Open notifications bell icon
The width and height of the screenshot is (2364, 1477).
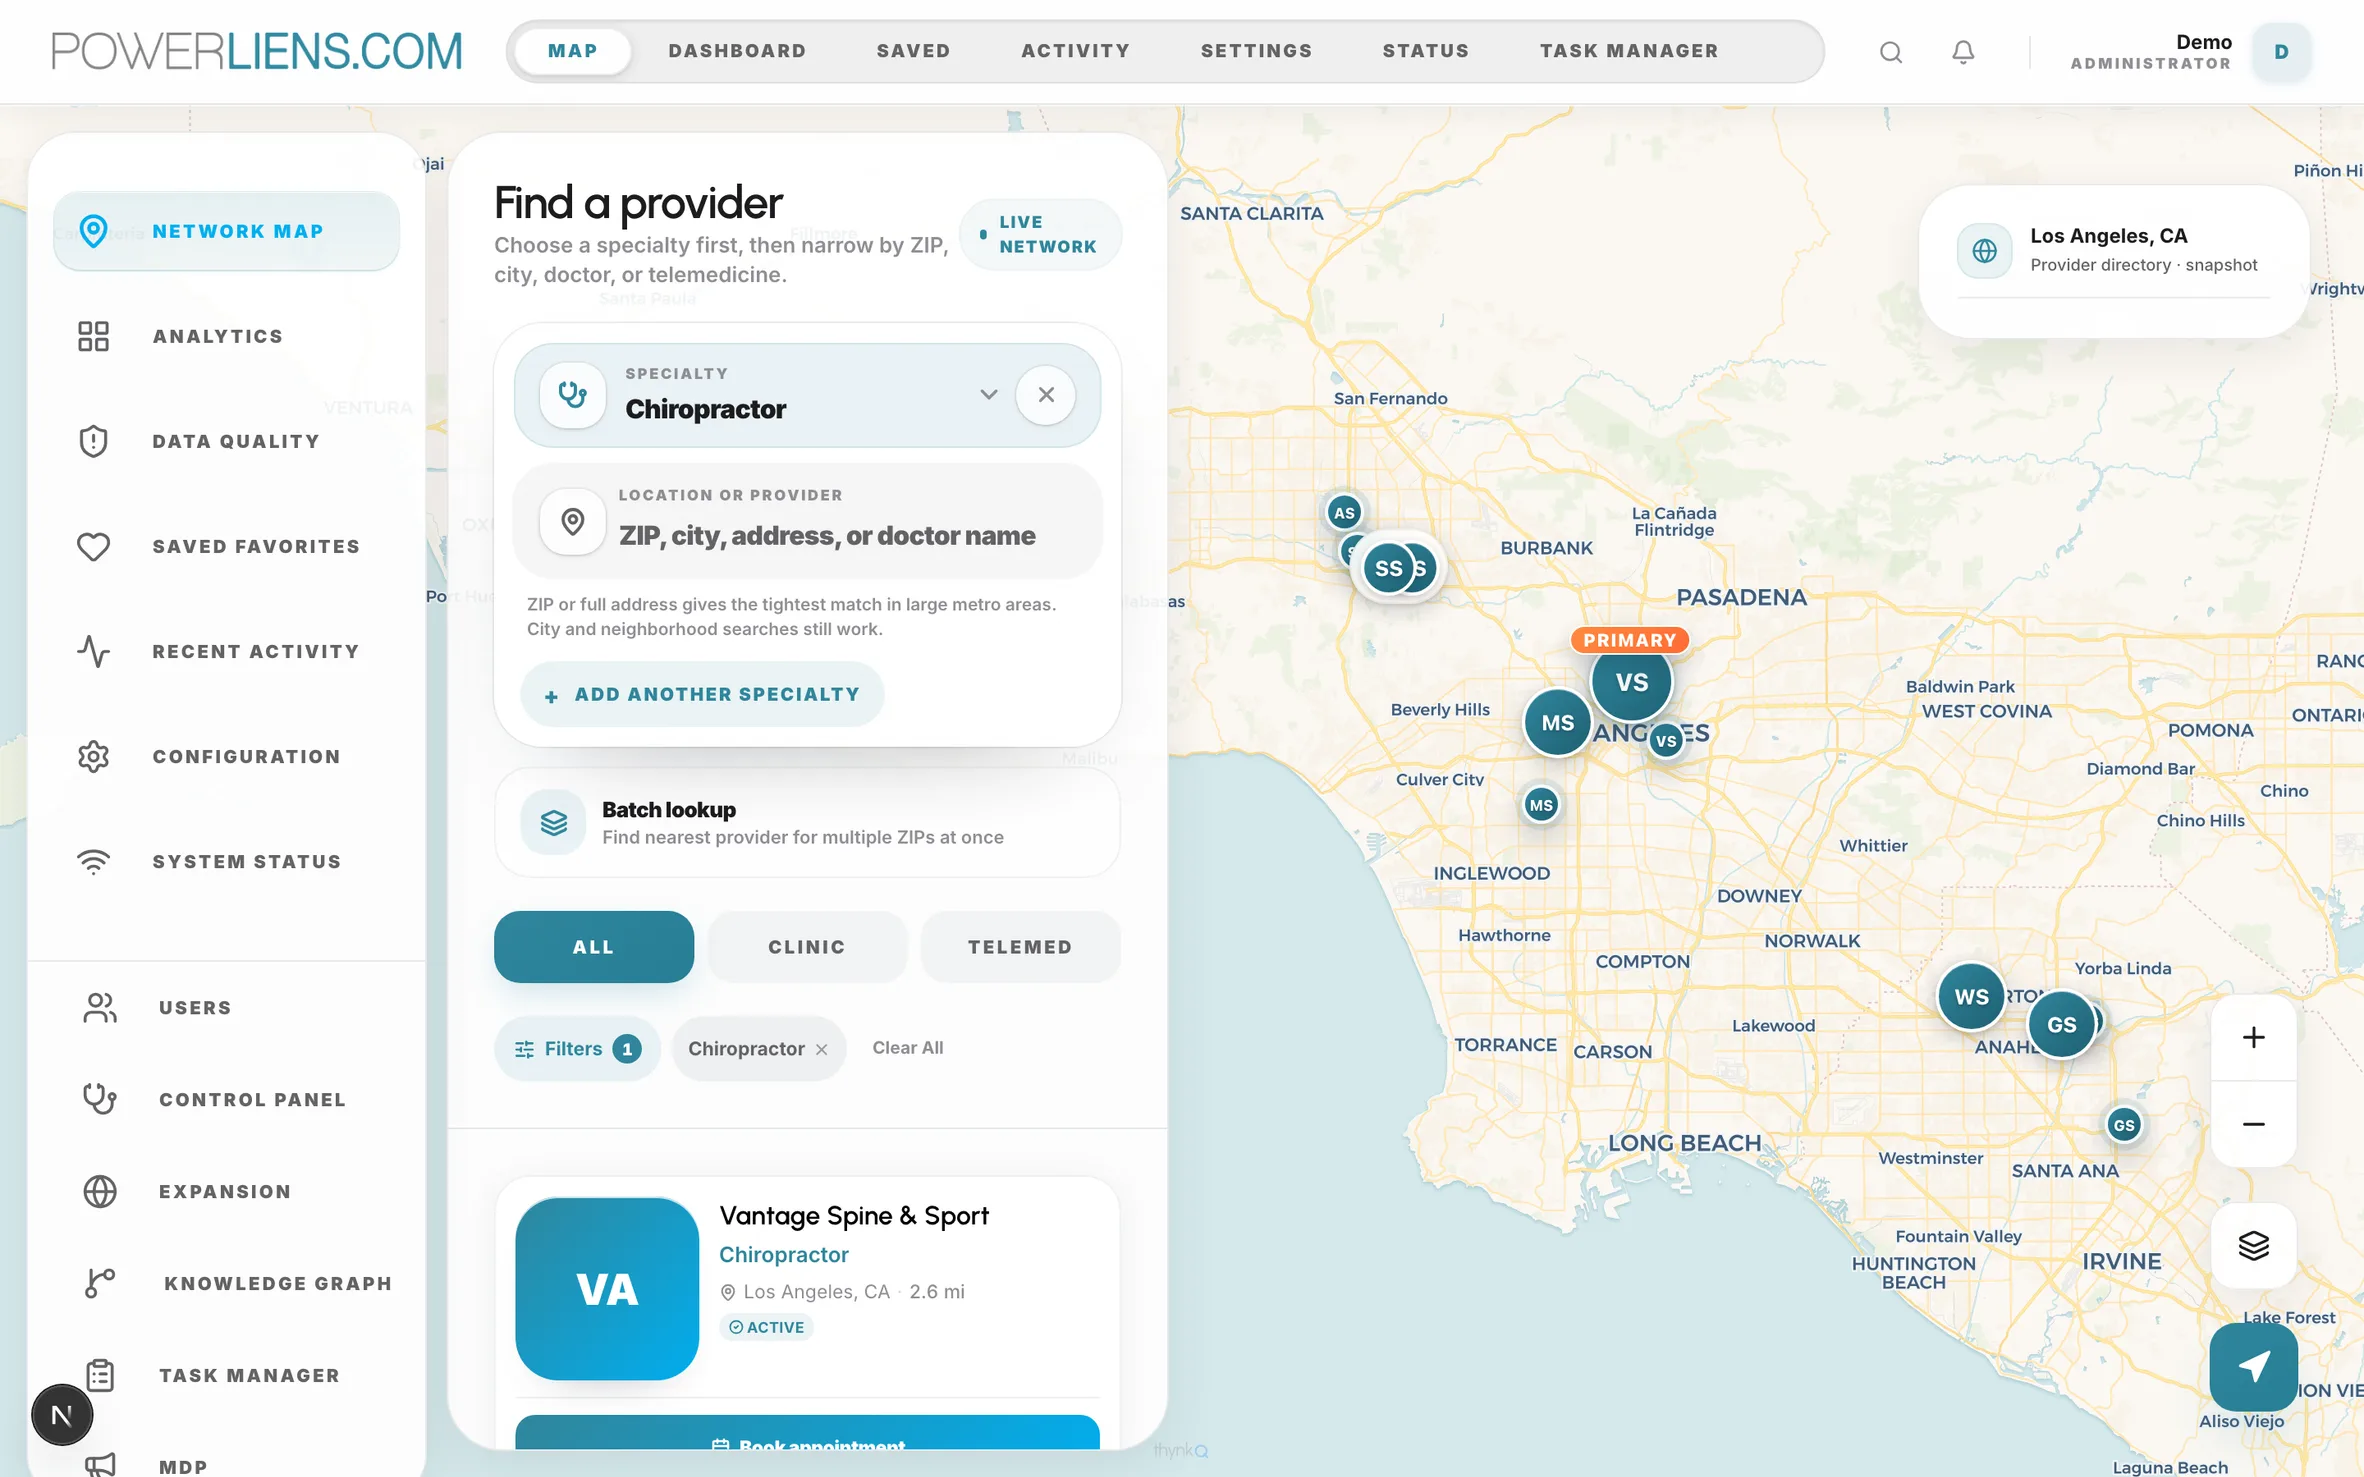click(1963, 51)
